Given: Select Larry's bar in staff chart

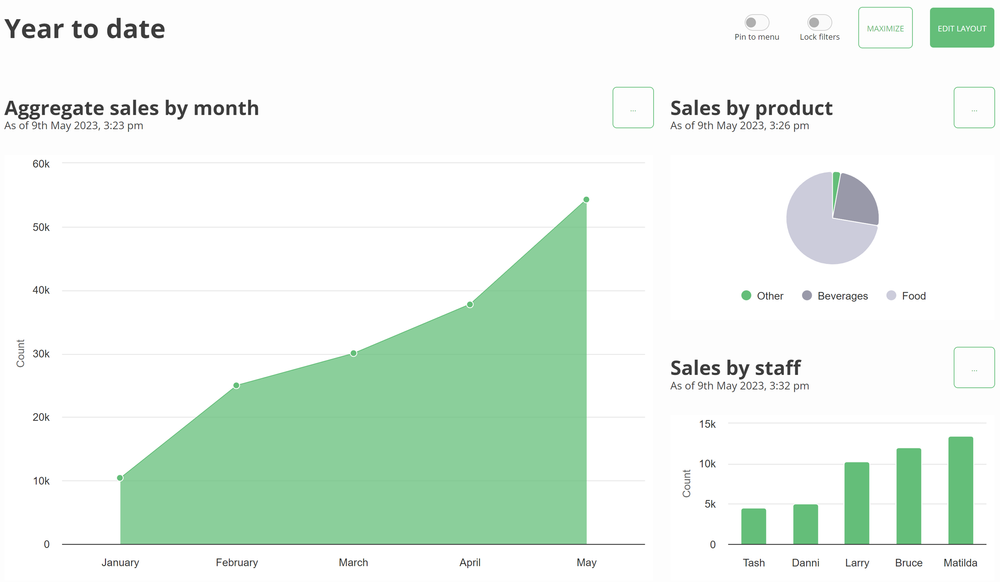Looking at the screenshot, I should pyautogui.click(x=857, y=504).
